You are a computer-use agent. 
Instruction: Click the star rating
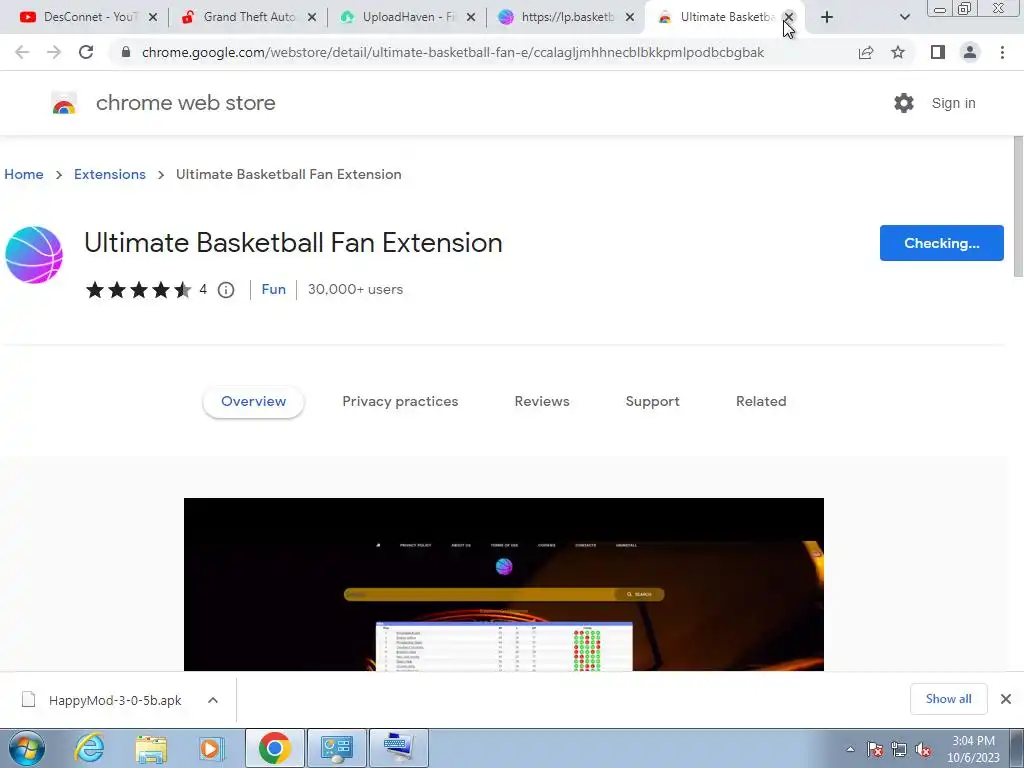[x=138, y=289]
